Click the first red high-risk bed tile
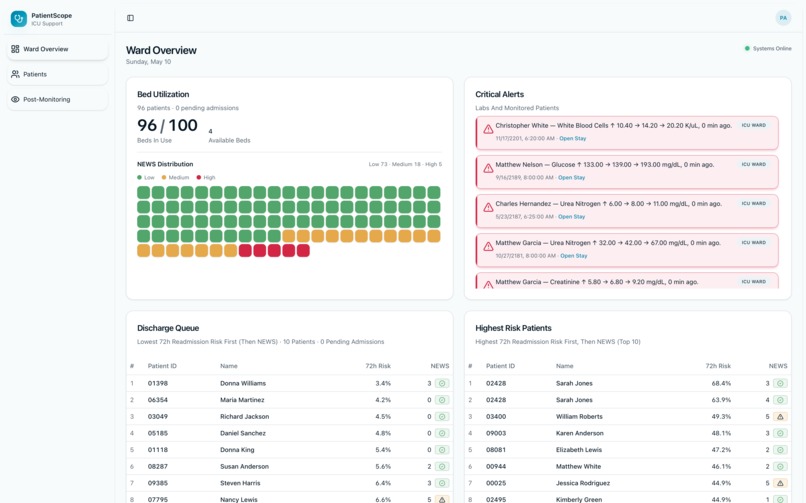This screenshot has height=503, width=806. tap(245, 251)
